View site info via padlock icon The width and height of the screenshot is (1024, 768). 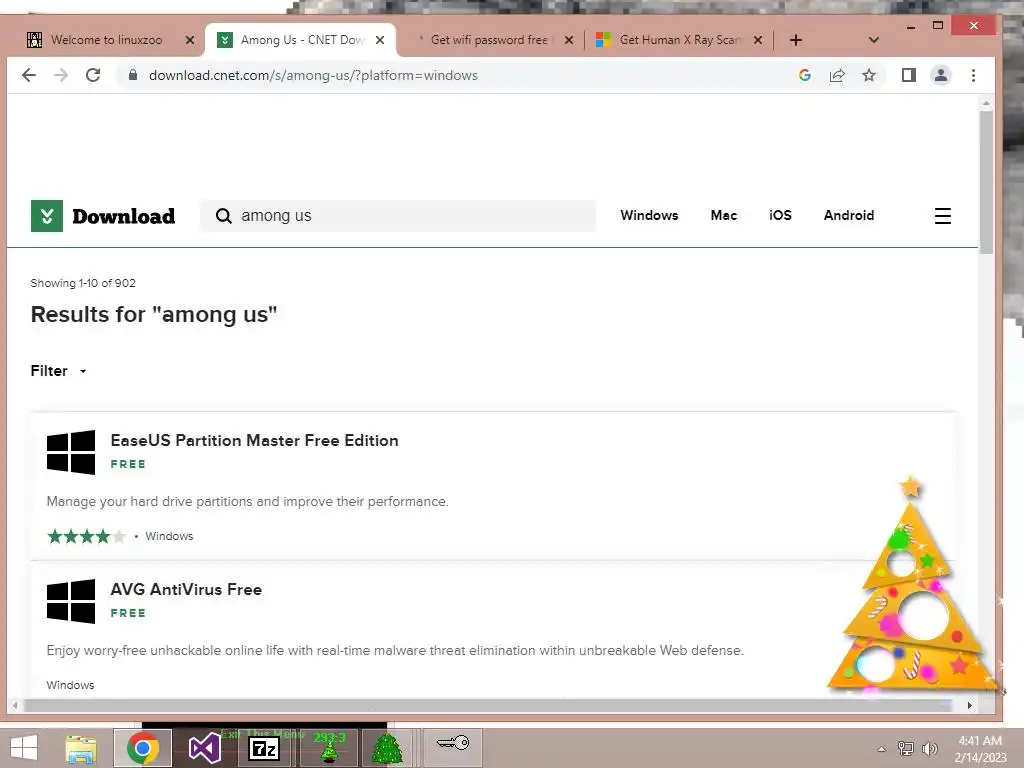pyautogui.click(x=133, y=75)
